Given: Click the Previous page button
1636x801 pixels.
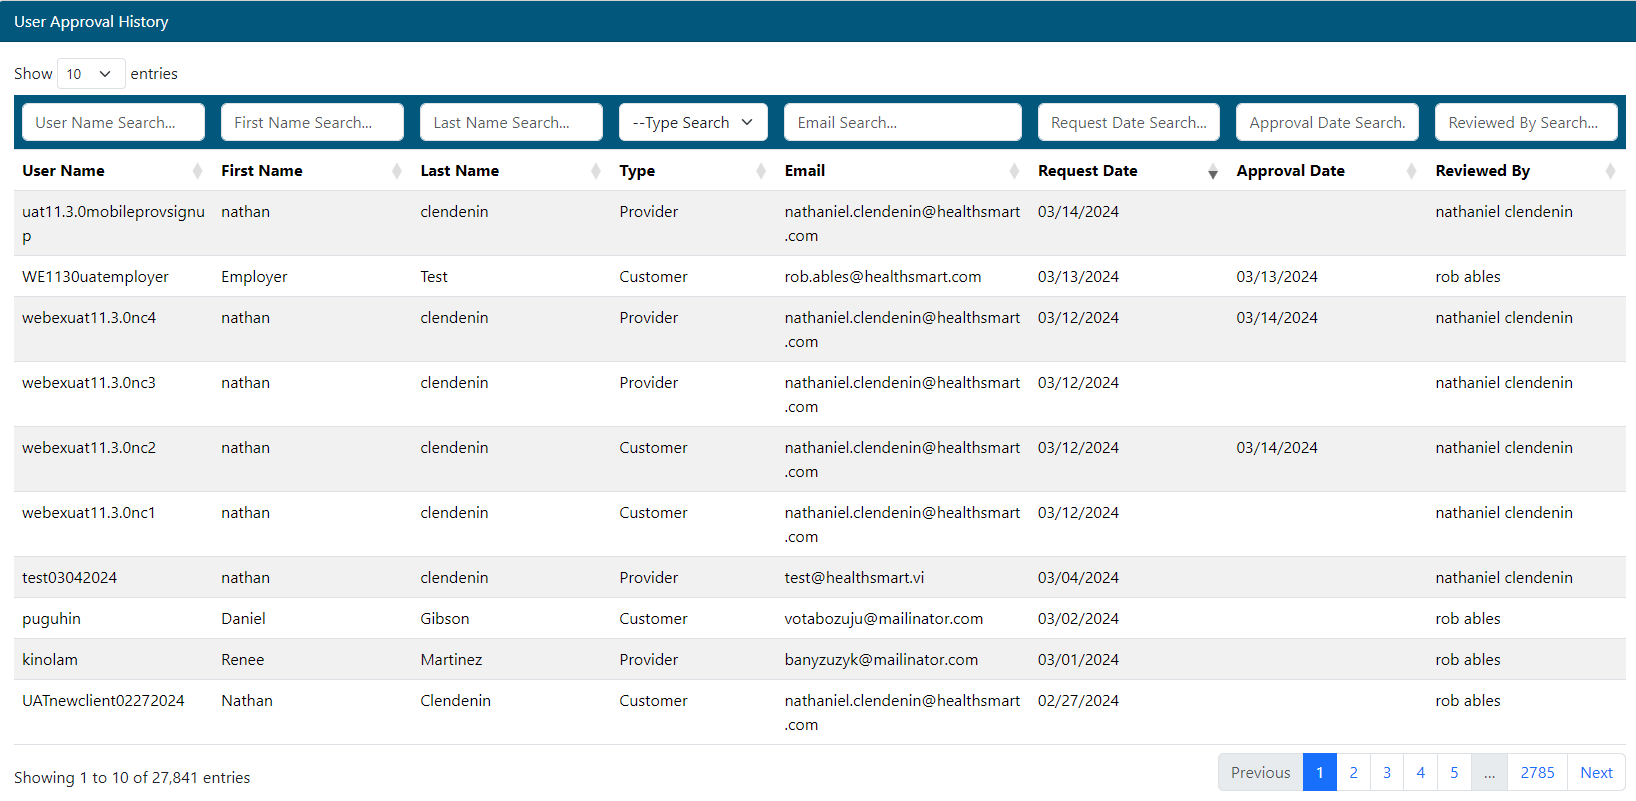Looking at the screenshot, I should [x=1260, y=772].
